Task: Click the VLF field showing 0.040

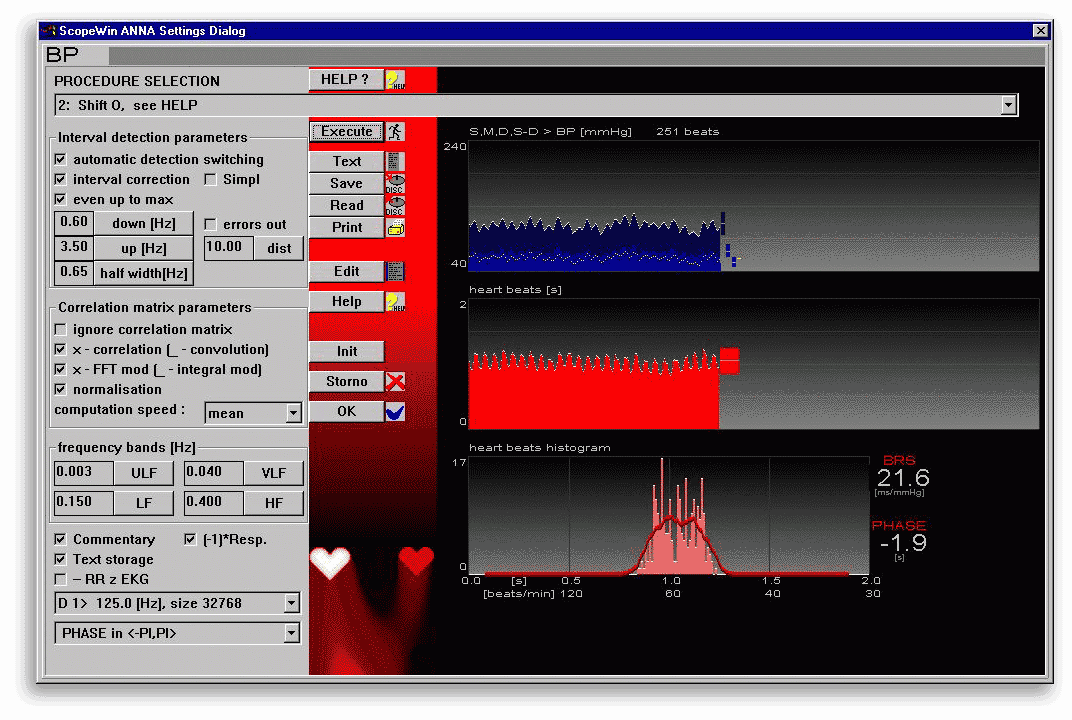Action: coord(214,472)
